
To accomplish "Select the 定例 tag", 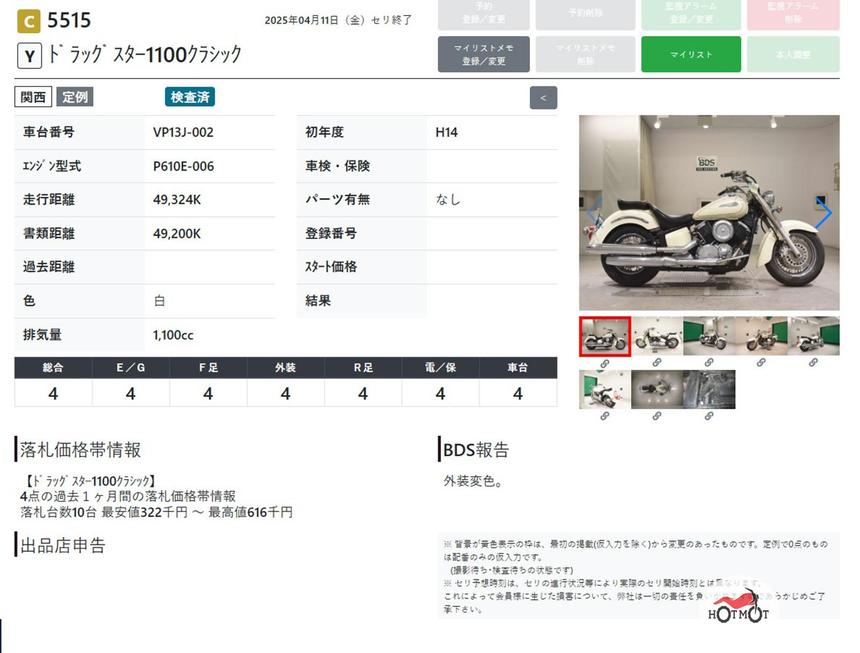I will 74,97.
